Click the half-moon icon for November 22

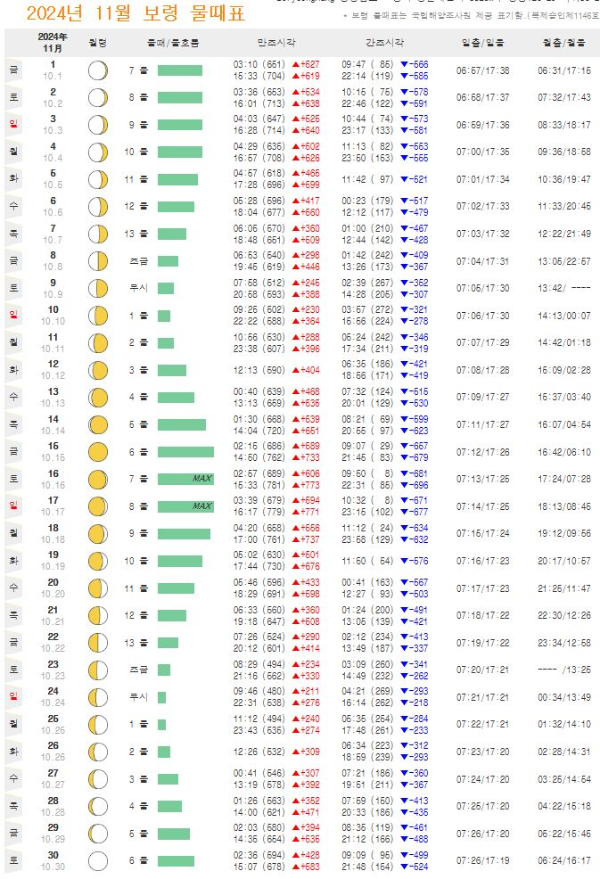click(98, 642)
